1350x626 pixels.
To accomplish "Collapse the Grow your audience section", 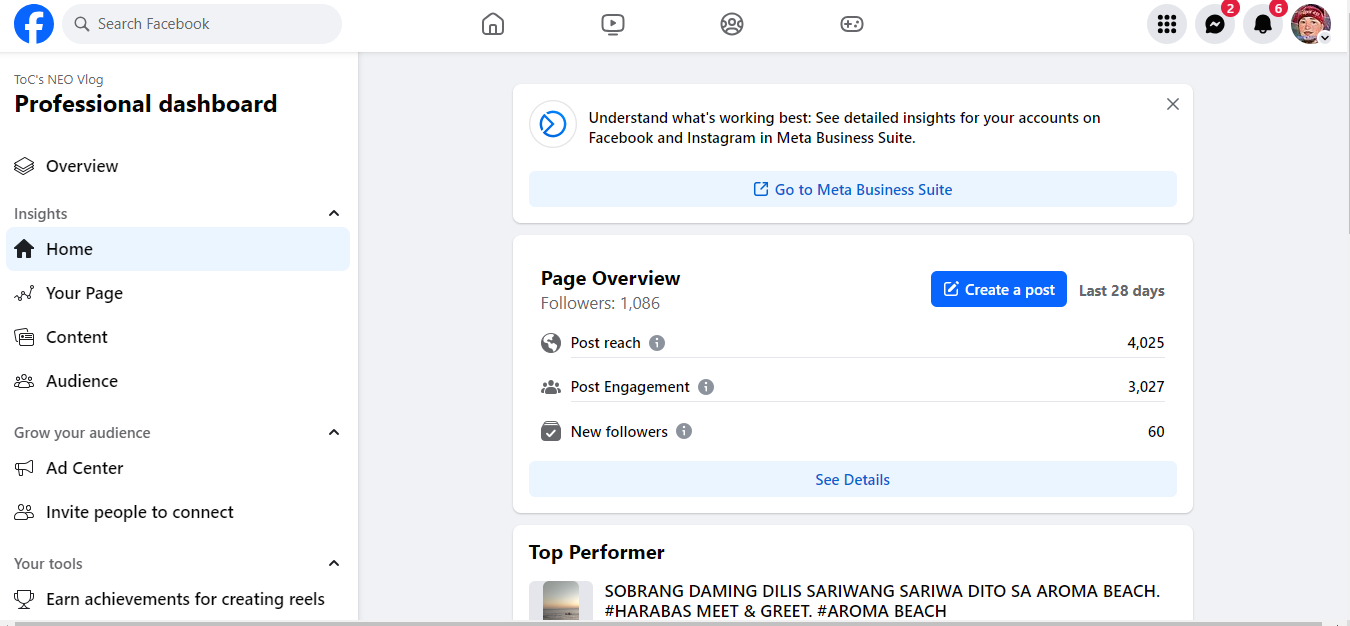I will [x=334, y=432].
